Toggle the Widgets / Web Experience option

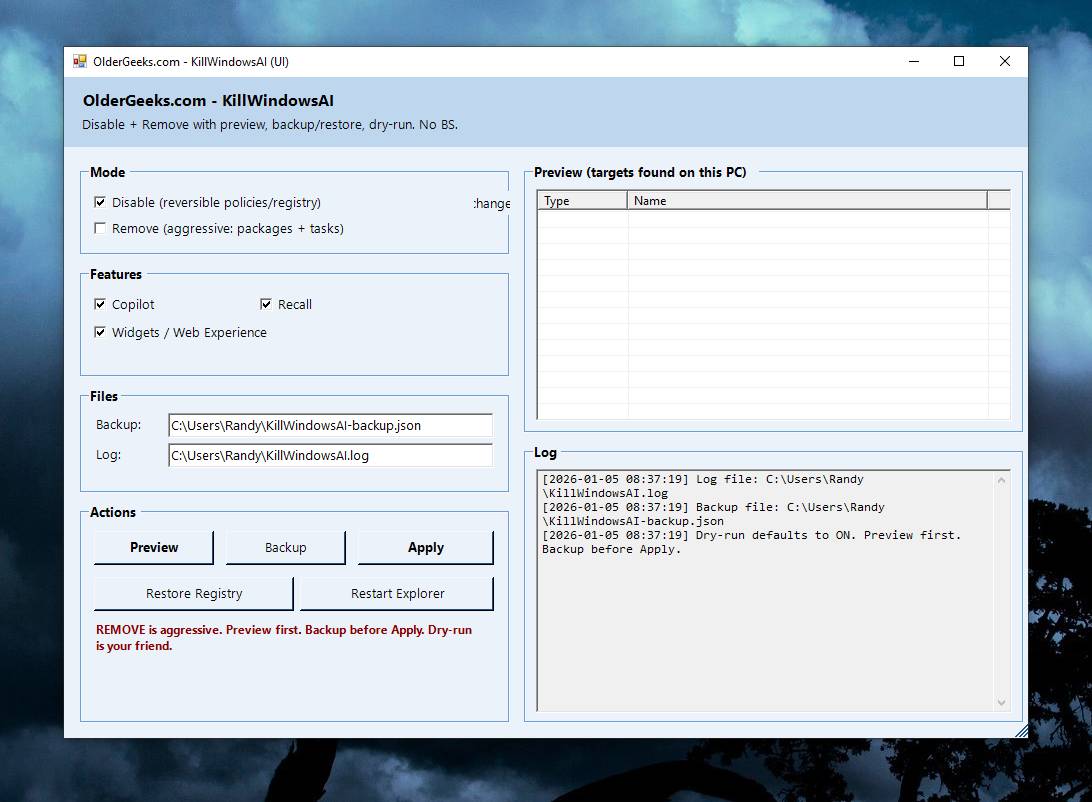coord(100,332)
